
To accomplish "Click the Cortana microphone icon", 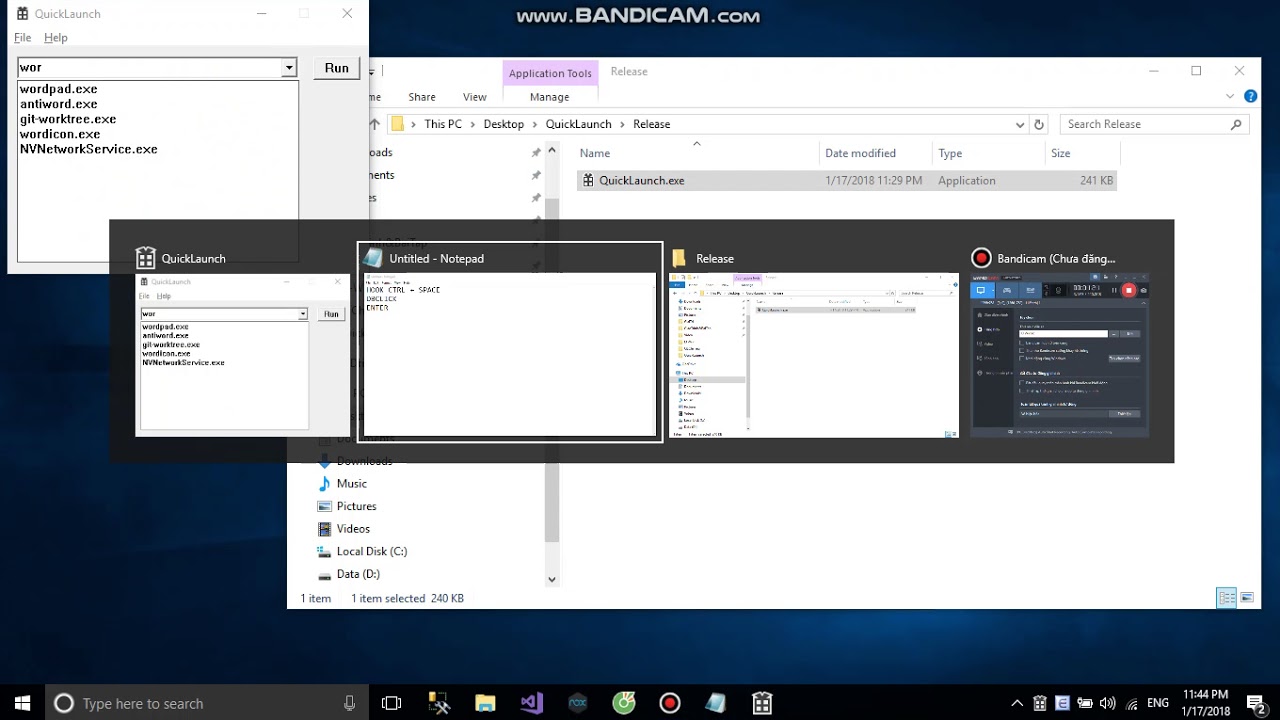I will [x=349, y=703].
